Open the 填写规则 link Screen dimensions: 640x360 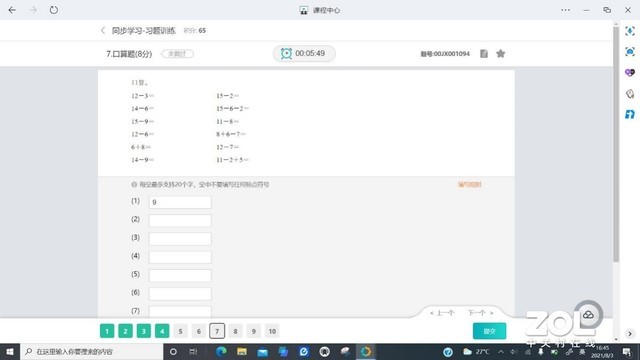coord(469,184)
